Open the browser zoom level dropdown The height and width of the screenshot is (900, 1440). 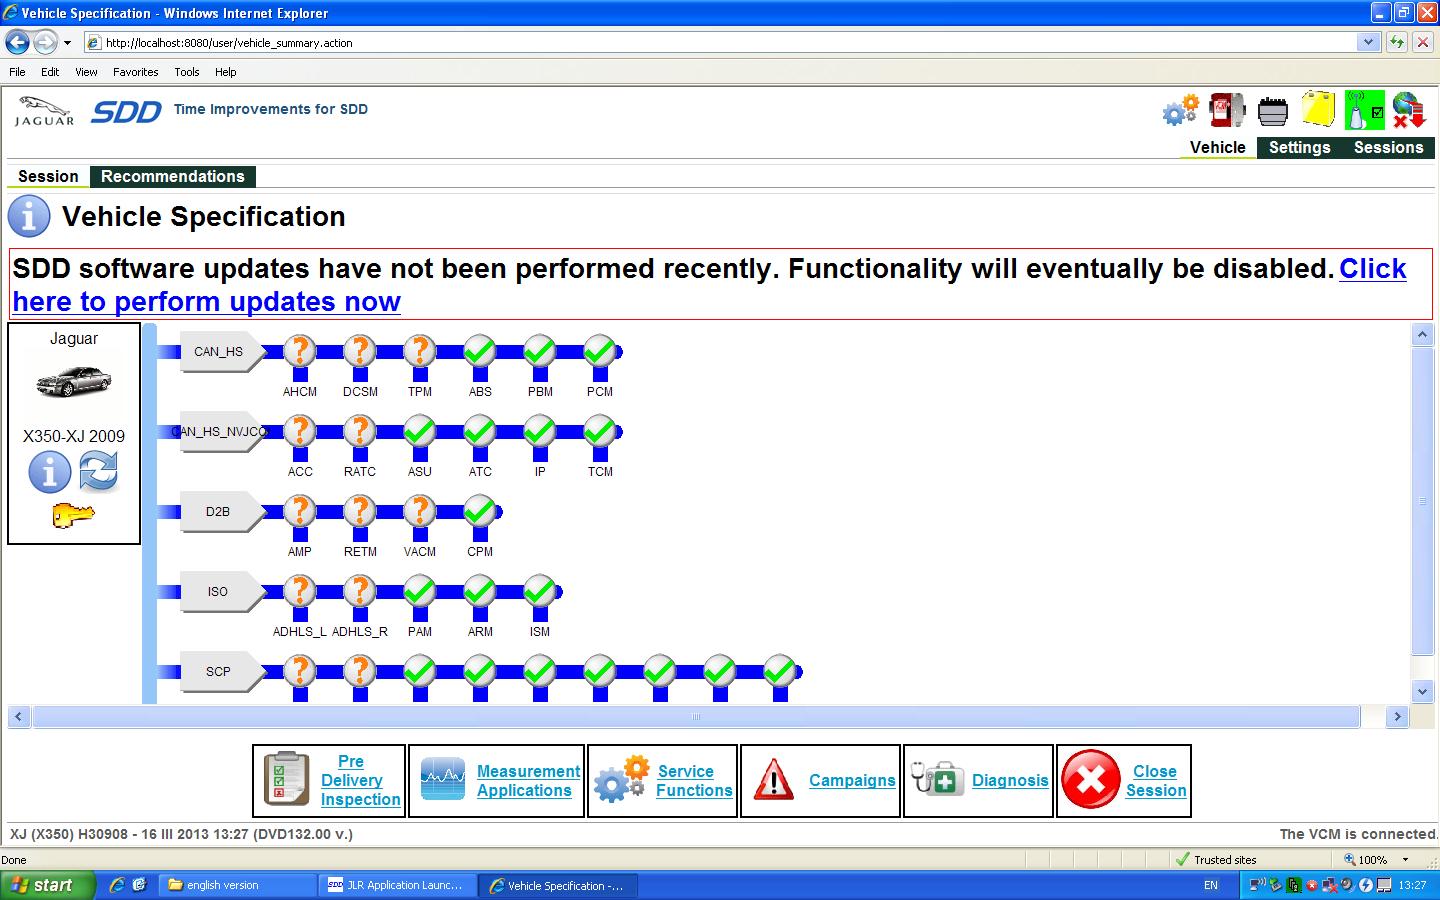click(1405, 860)
